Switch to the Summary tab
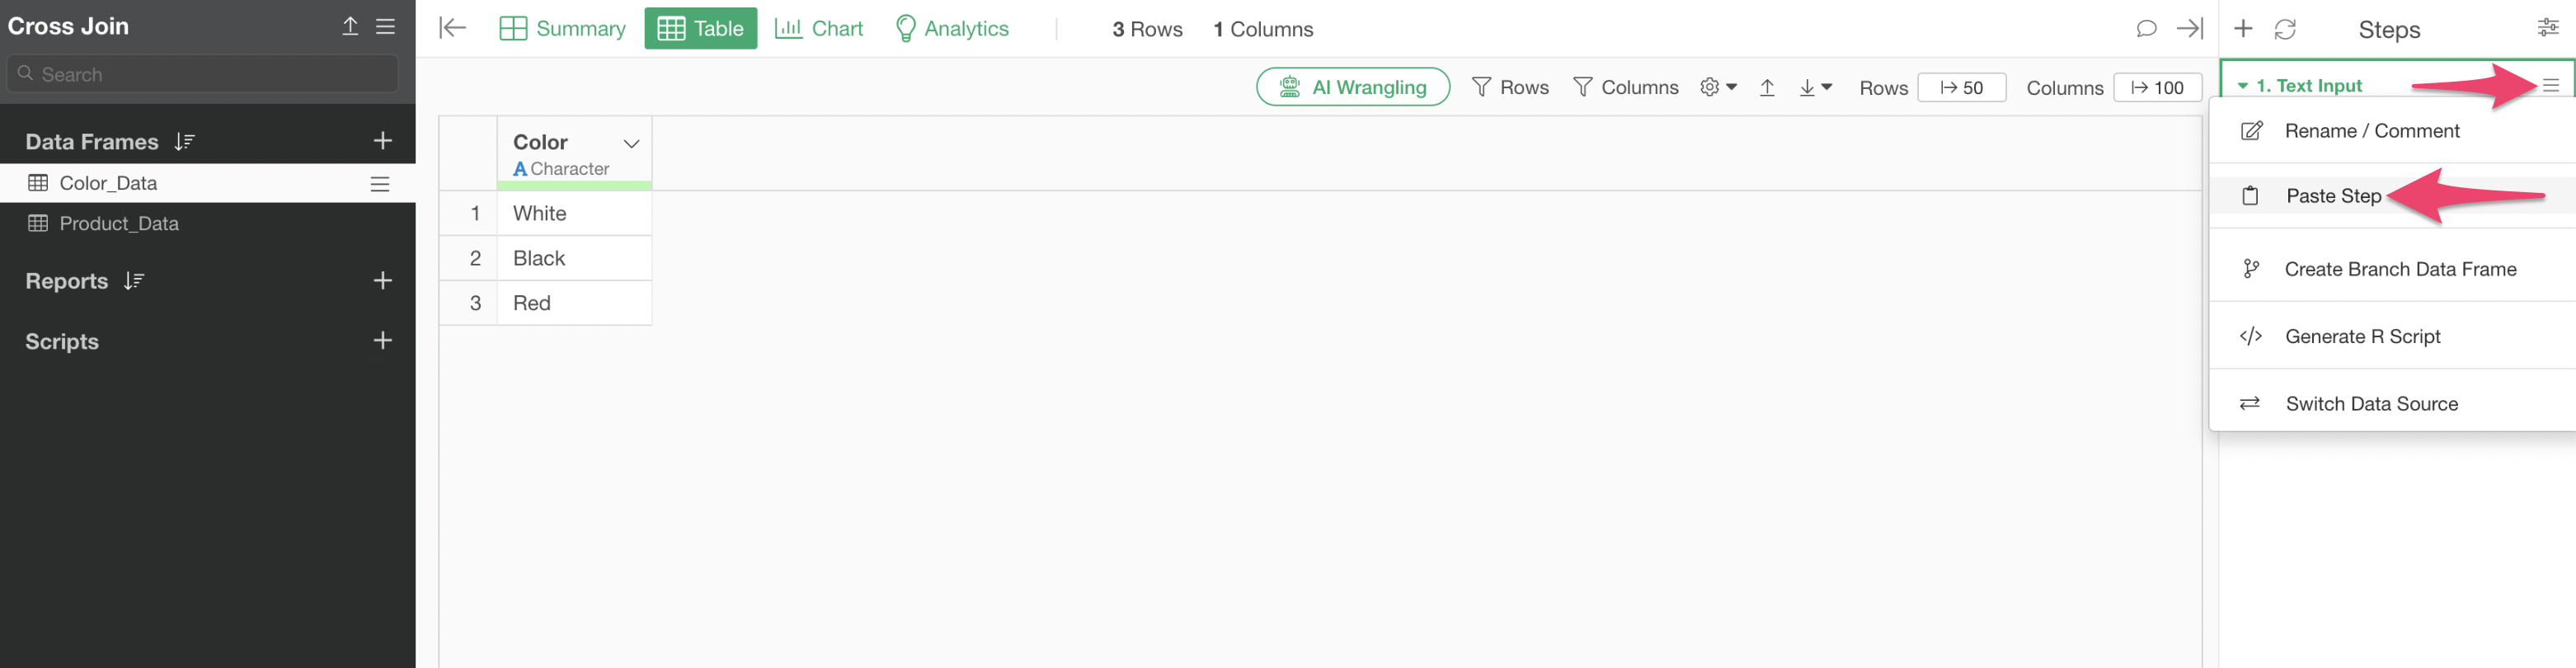Viewport: 2576px width, 668px height. point(562,29)
